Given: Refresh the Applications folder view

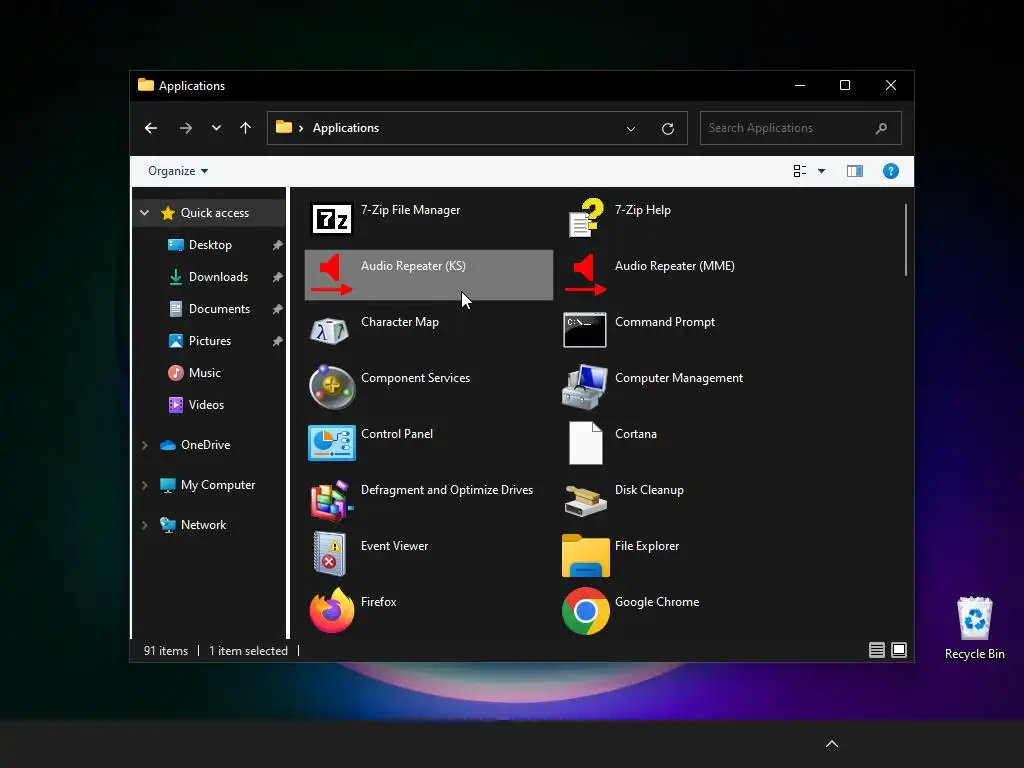Looking at the screenshot, I should click(667, 129).
